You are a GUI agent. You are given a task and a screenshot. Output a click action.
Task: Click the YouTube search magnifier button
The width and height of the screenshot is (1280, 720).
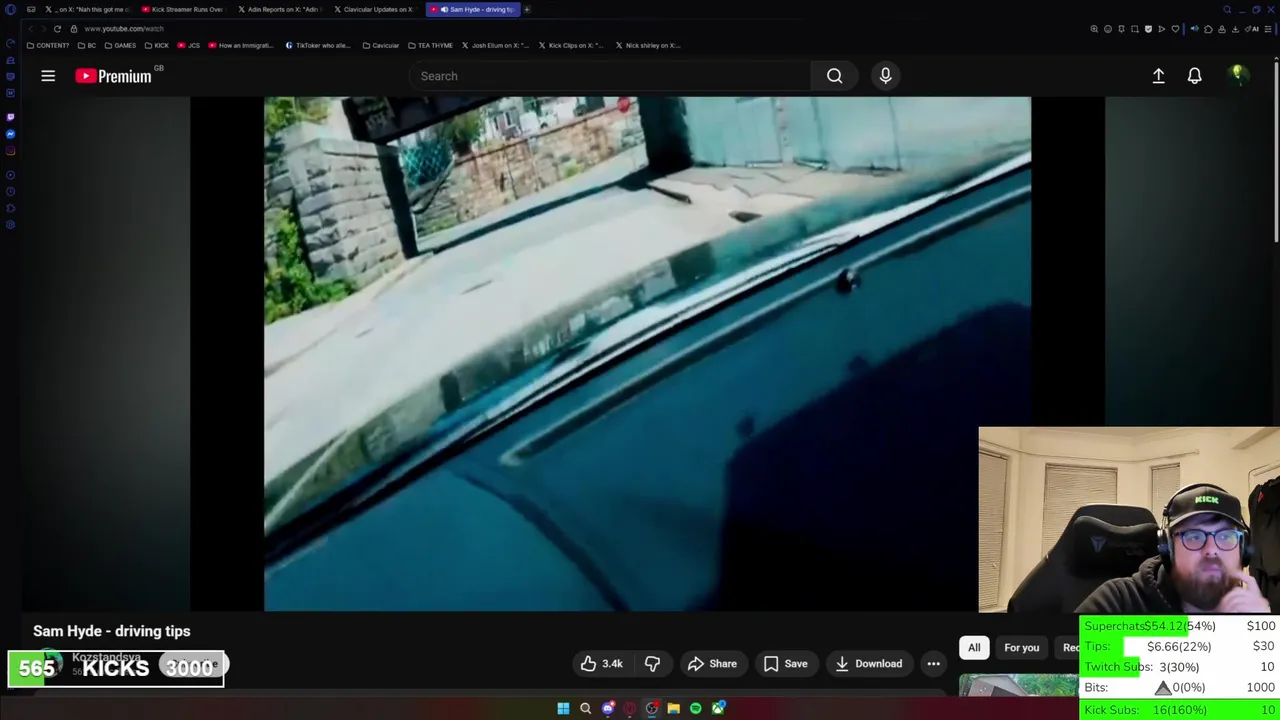tap(834, 76)
